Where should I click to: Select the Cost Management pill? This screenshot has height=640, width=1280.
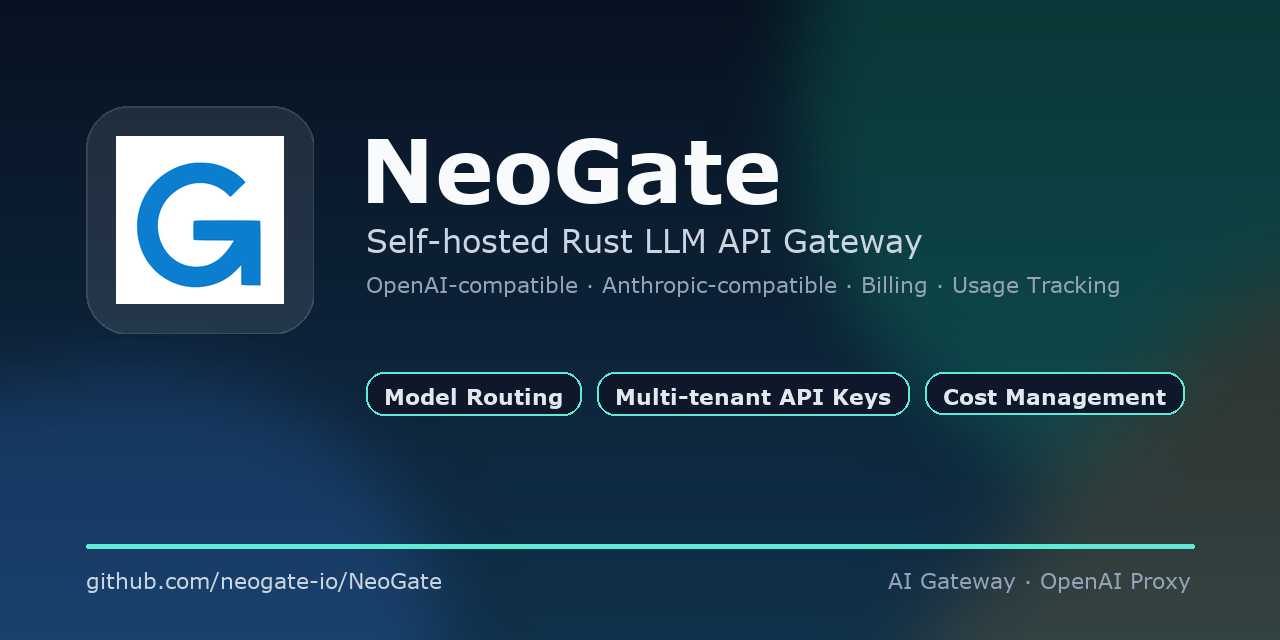click(x=1055, y=394)
